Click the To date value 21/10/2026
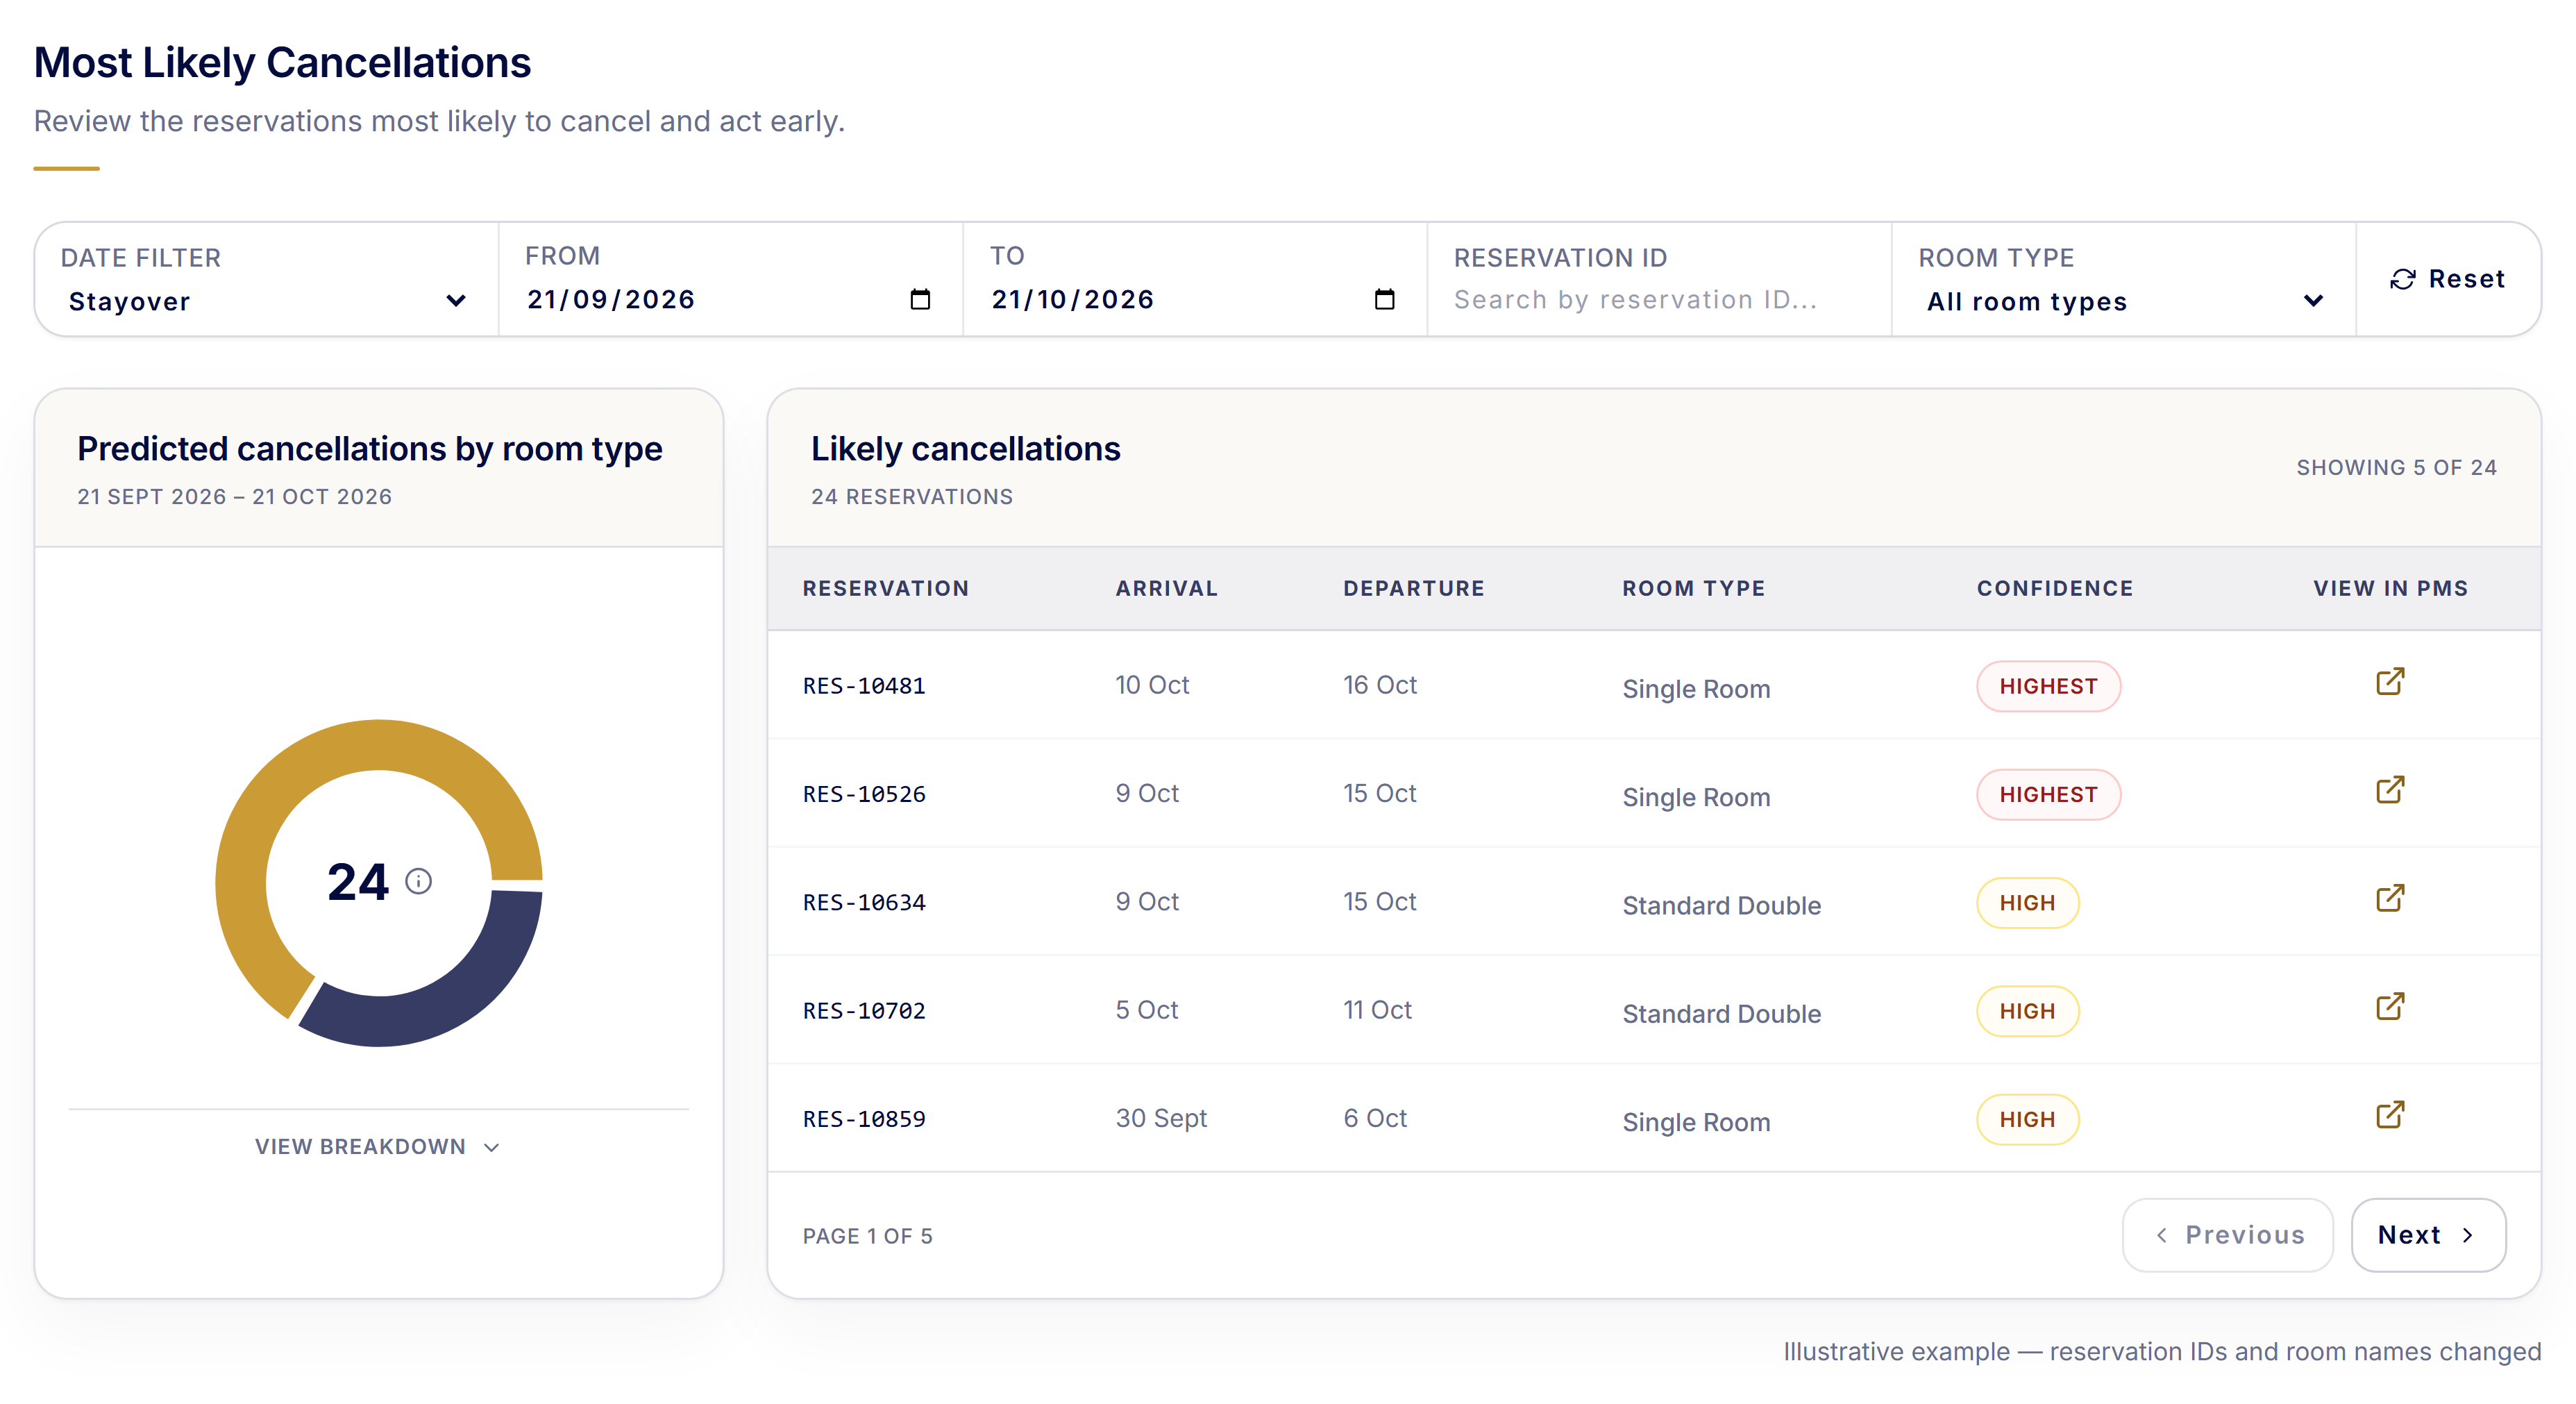Viewport: 2576px width, 1404px height. [x=1073, y=299]
